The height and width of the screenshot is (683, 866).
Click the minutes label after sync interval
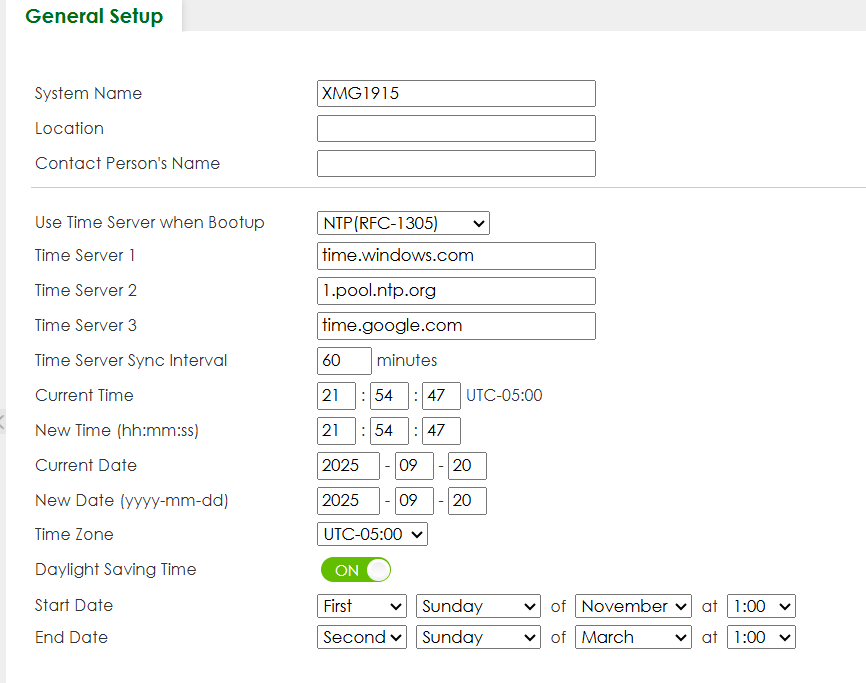tap(407, 361)
